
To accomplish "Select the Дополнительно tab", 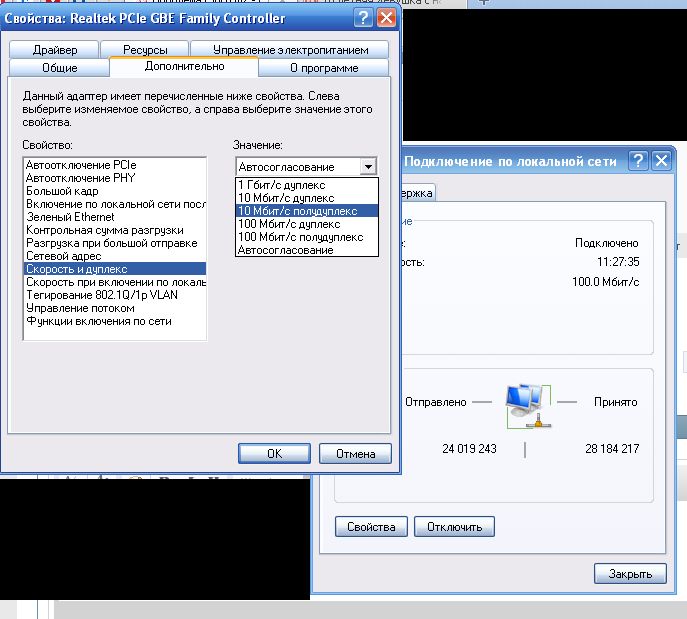I will coord(184,67).
